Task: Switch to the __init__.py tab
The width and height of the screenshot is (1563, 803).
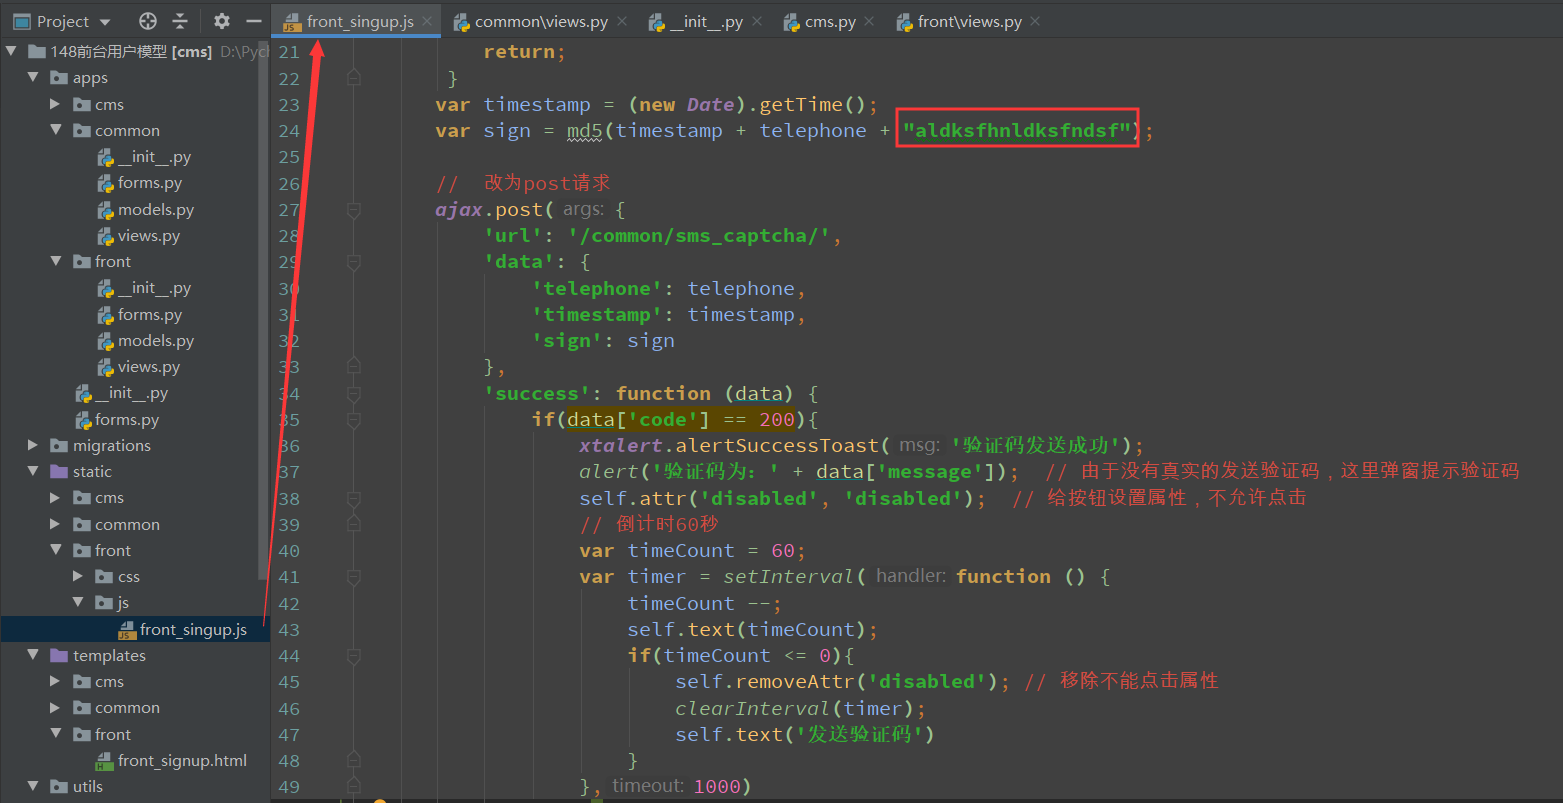Action: pyautogui.click(x=706, y=21)
